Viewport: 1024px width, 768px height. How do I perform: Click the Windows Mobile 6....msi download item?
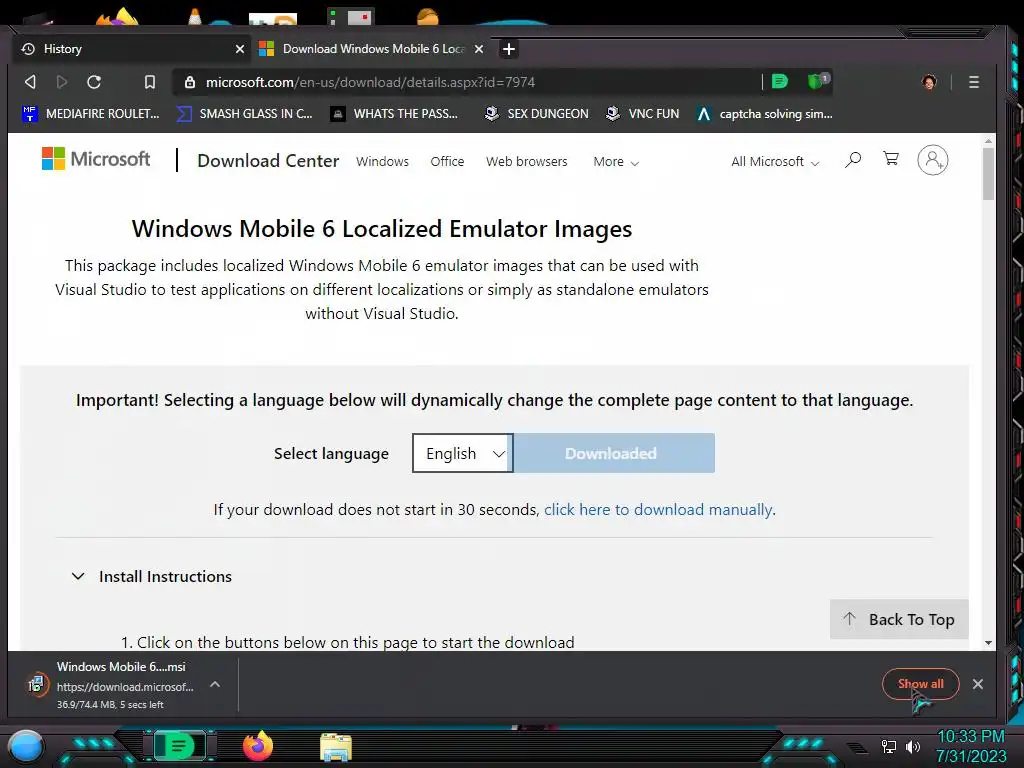[x=124, y=684]
